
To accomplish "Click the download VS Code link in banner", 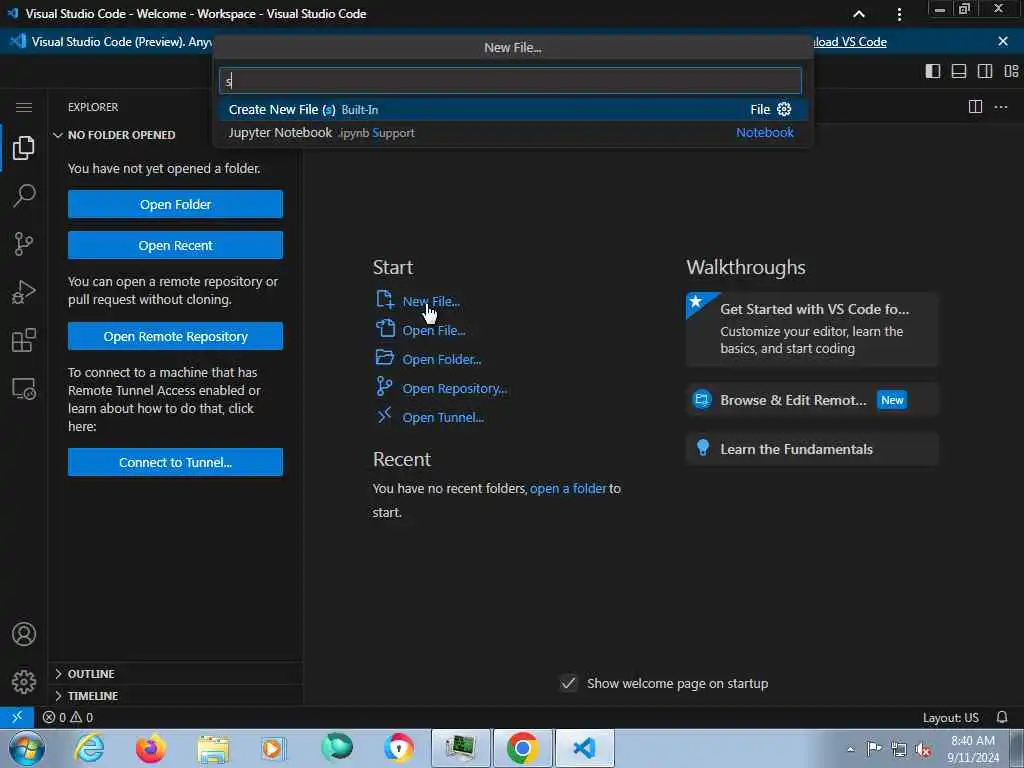I will (850, 42).
